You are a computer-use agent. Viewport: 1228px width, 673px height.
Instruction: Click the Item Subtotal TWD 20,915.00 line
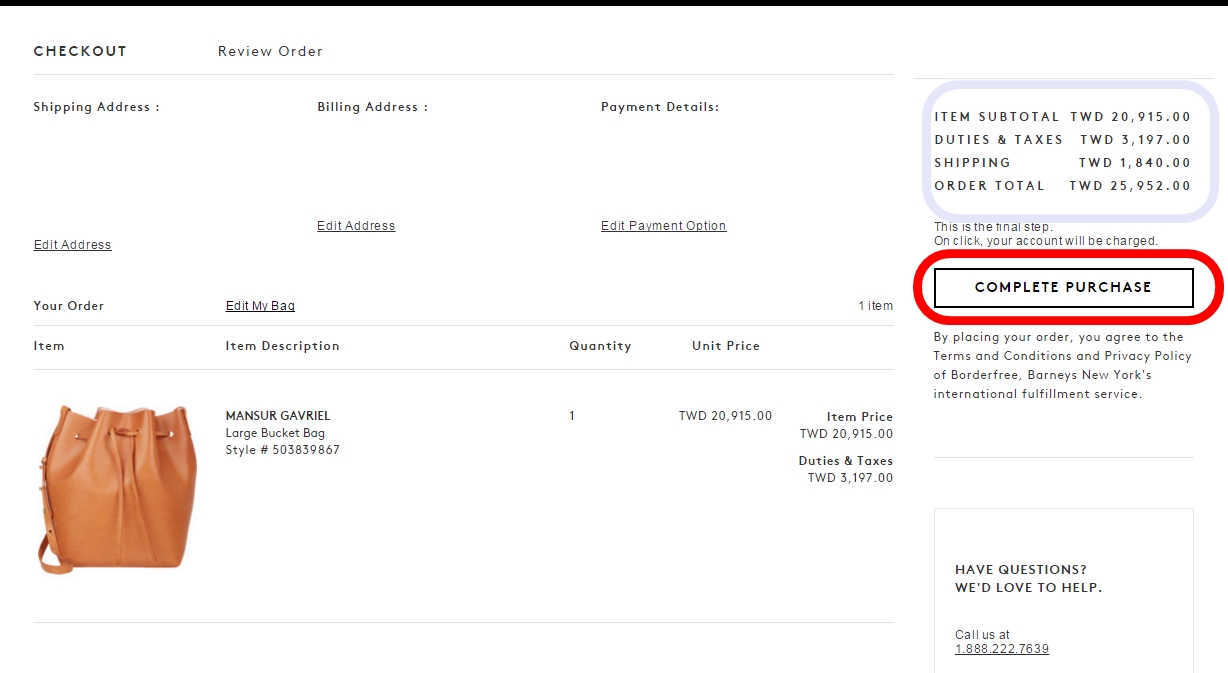pos(1063,117)
